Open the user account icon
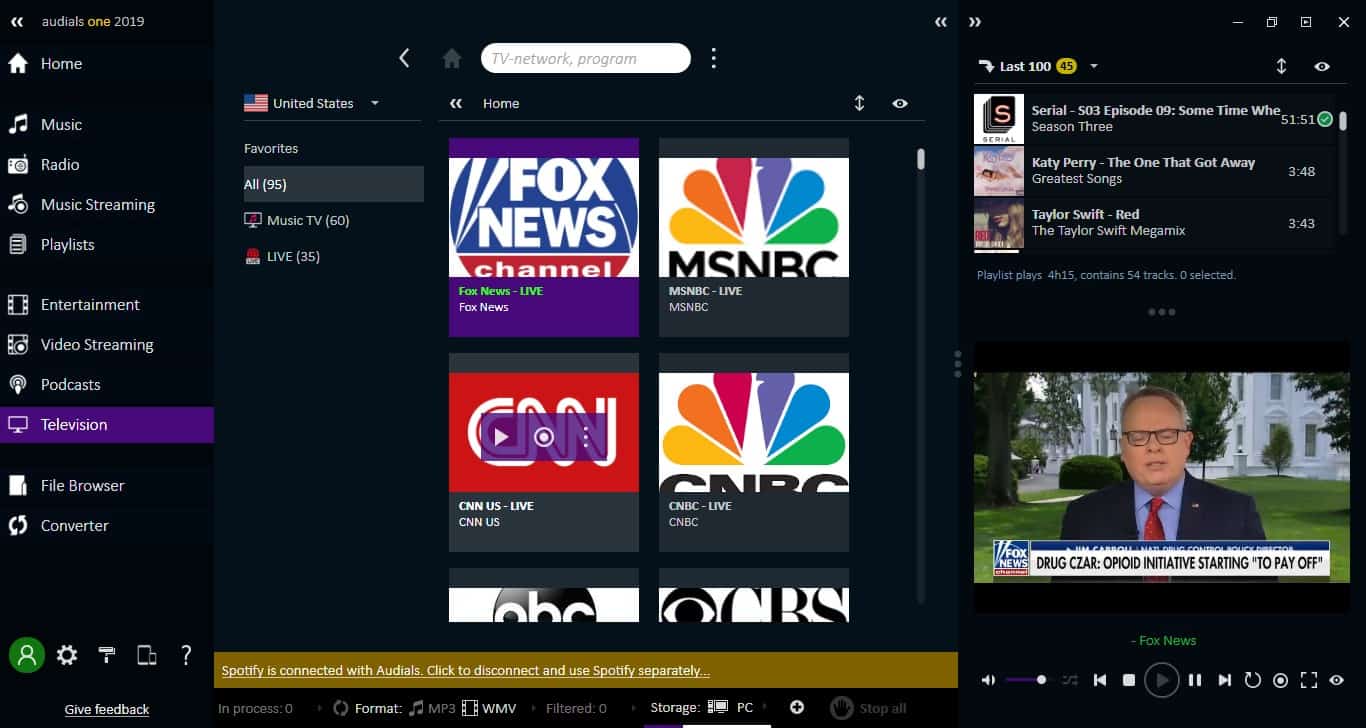1366x728 pixels. (27, 655)
